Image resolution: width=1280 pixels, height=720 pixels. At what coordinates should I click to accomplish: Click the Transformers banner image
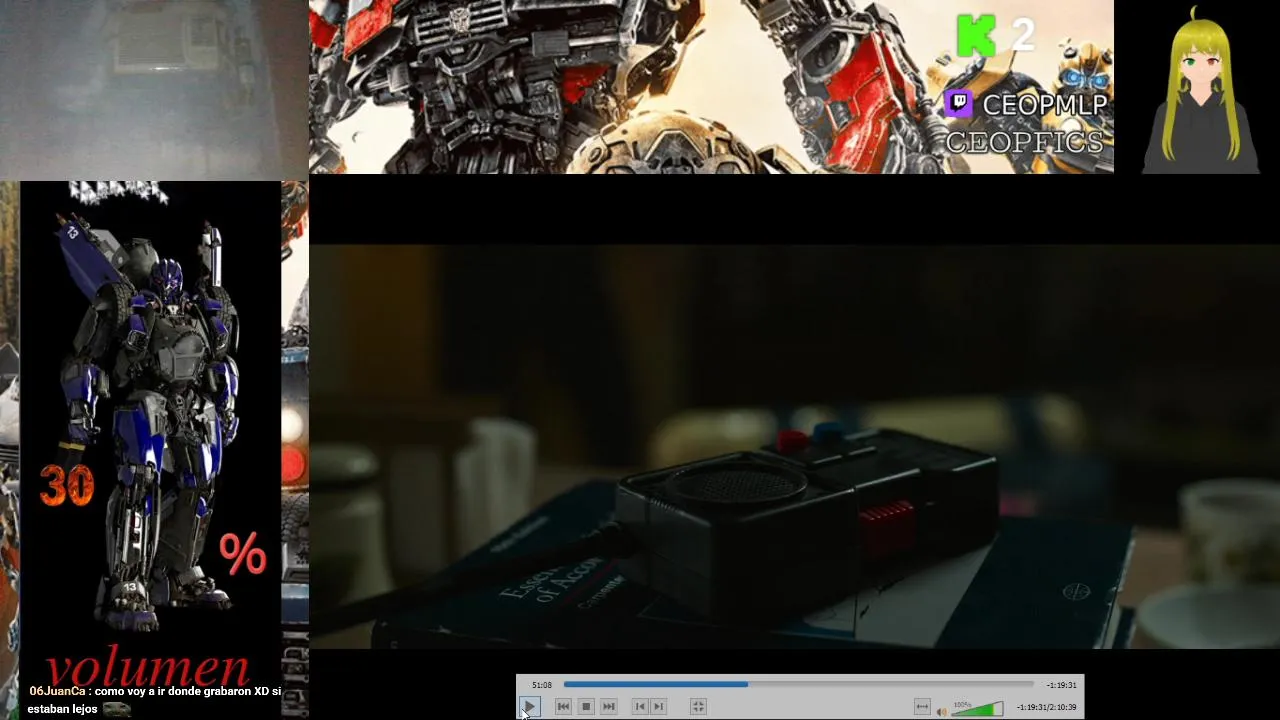click(711, 87)
